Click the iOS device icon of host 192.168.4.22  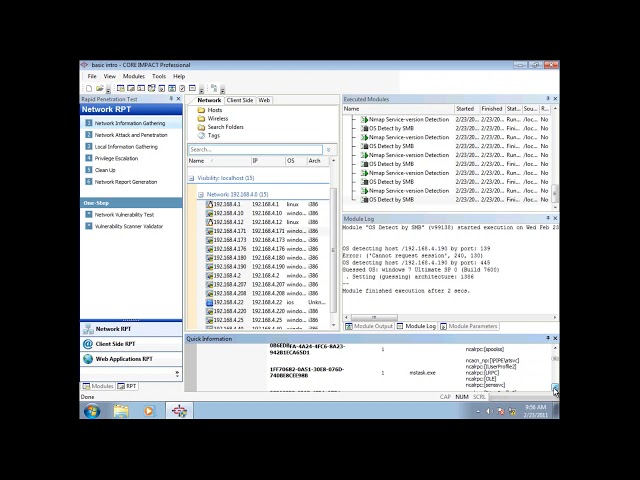pos(209,302)
